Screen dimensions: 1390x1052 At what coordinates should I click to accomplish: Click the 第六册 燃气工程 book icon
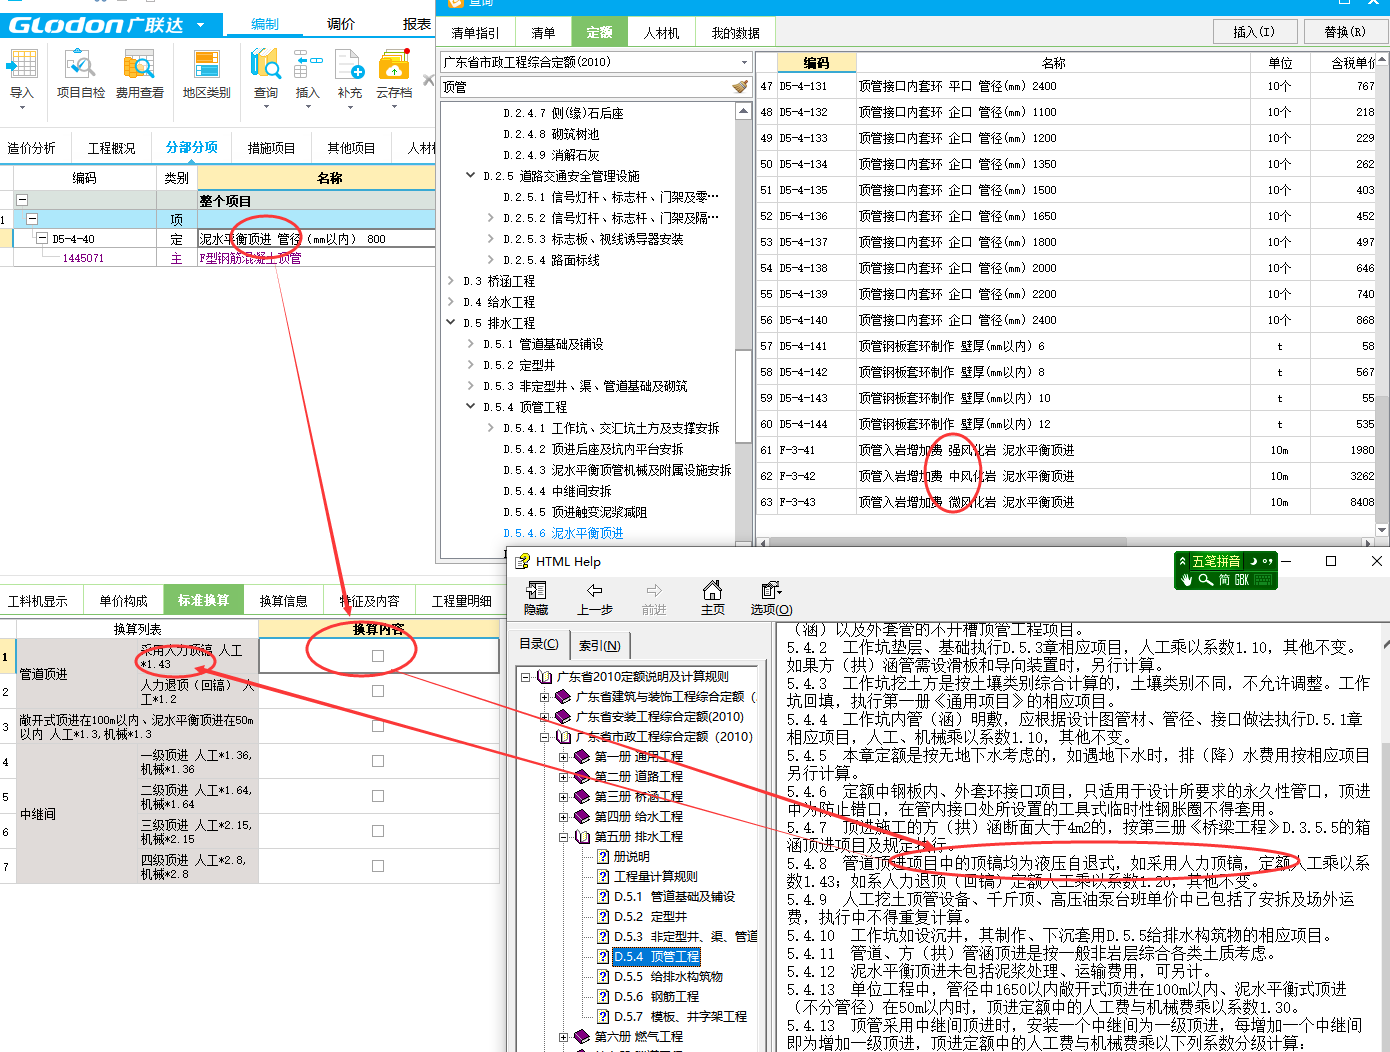pos(582,1037)
